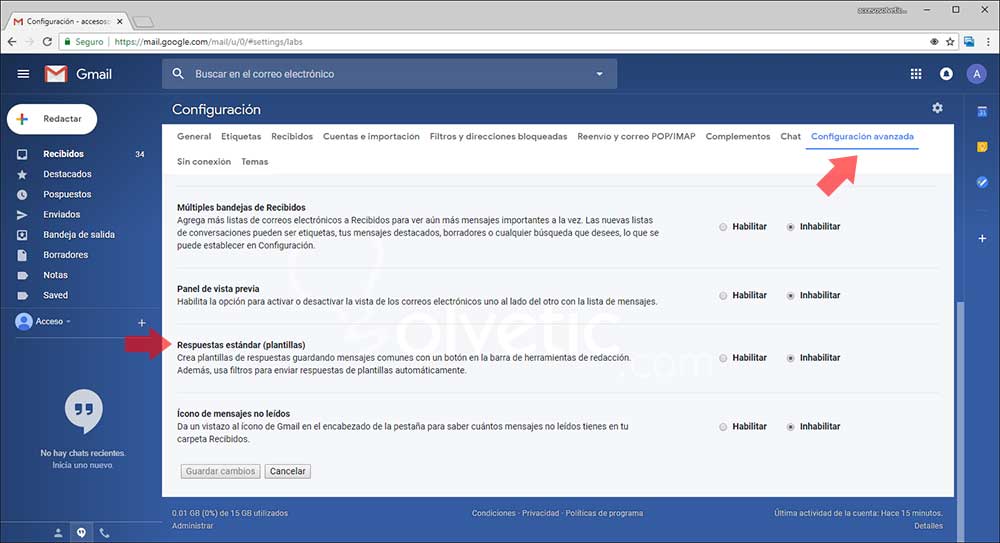The image size is (1000, 543).
Task: Open the main menu hamburger icon
Action: pos(23,74)
